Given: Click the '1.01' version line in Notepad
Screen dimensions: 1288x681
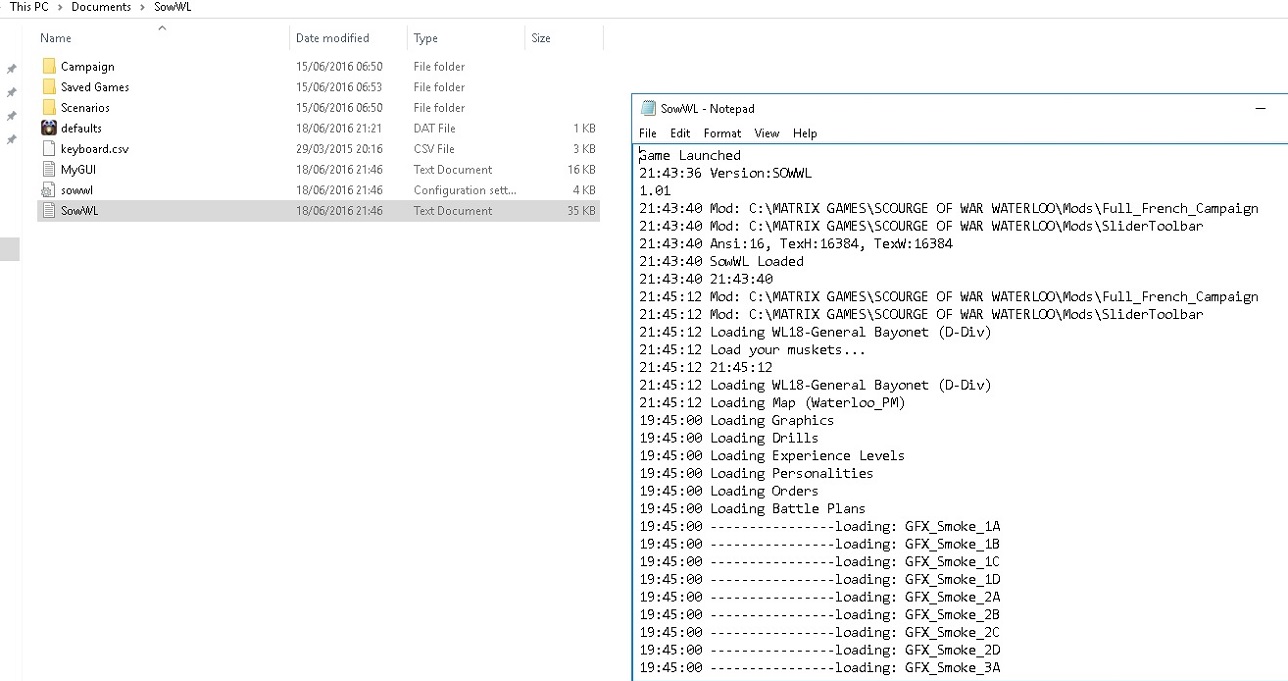Looking at the screenshot, I should [655, 191].
